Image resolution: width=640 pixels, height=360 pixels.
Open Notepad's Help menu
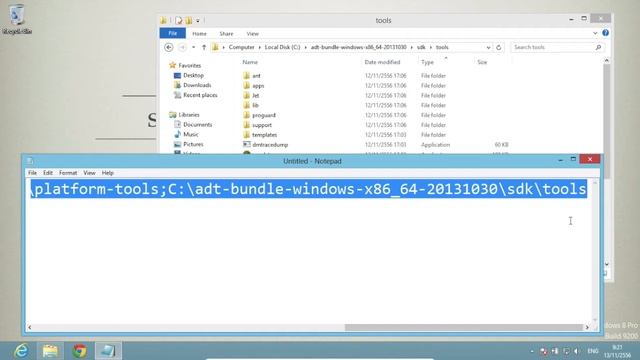pos(108,173)
